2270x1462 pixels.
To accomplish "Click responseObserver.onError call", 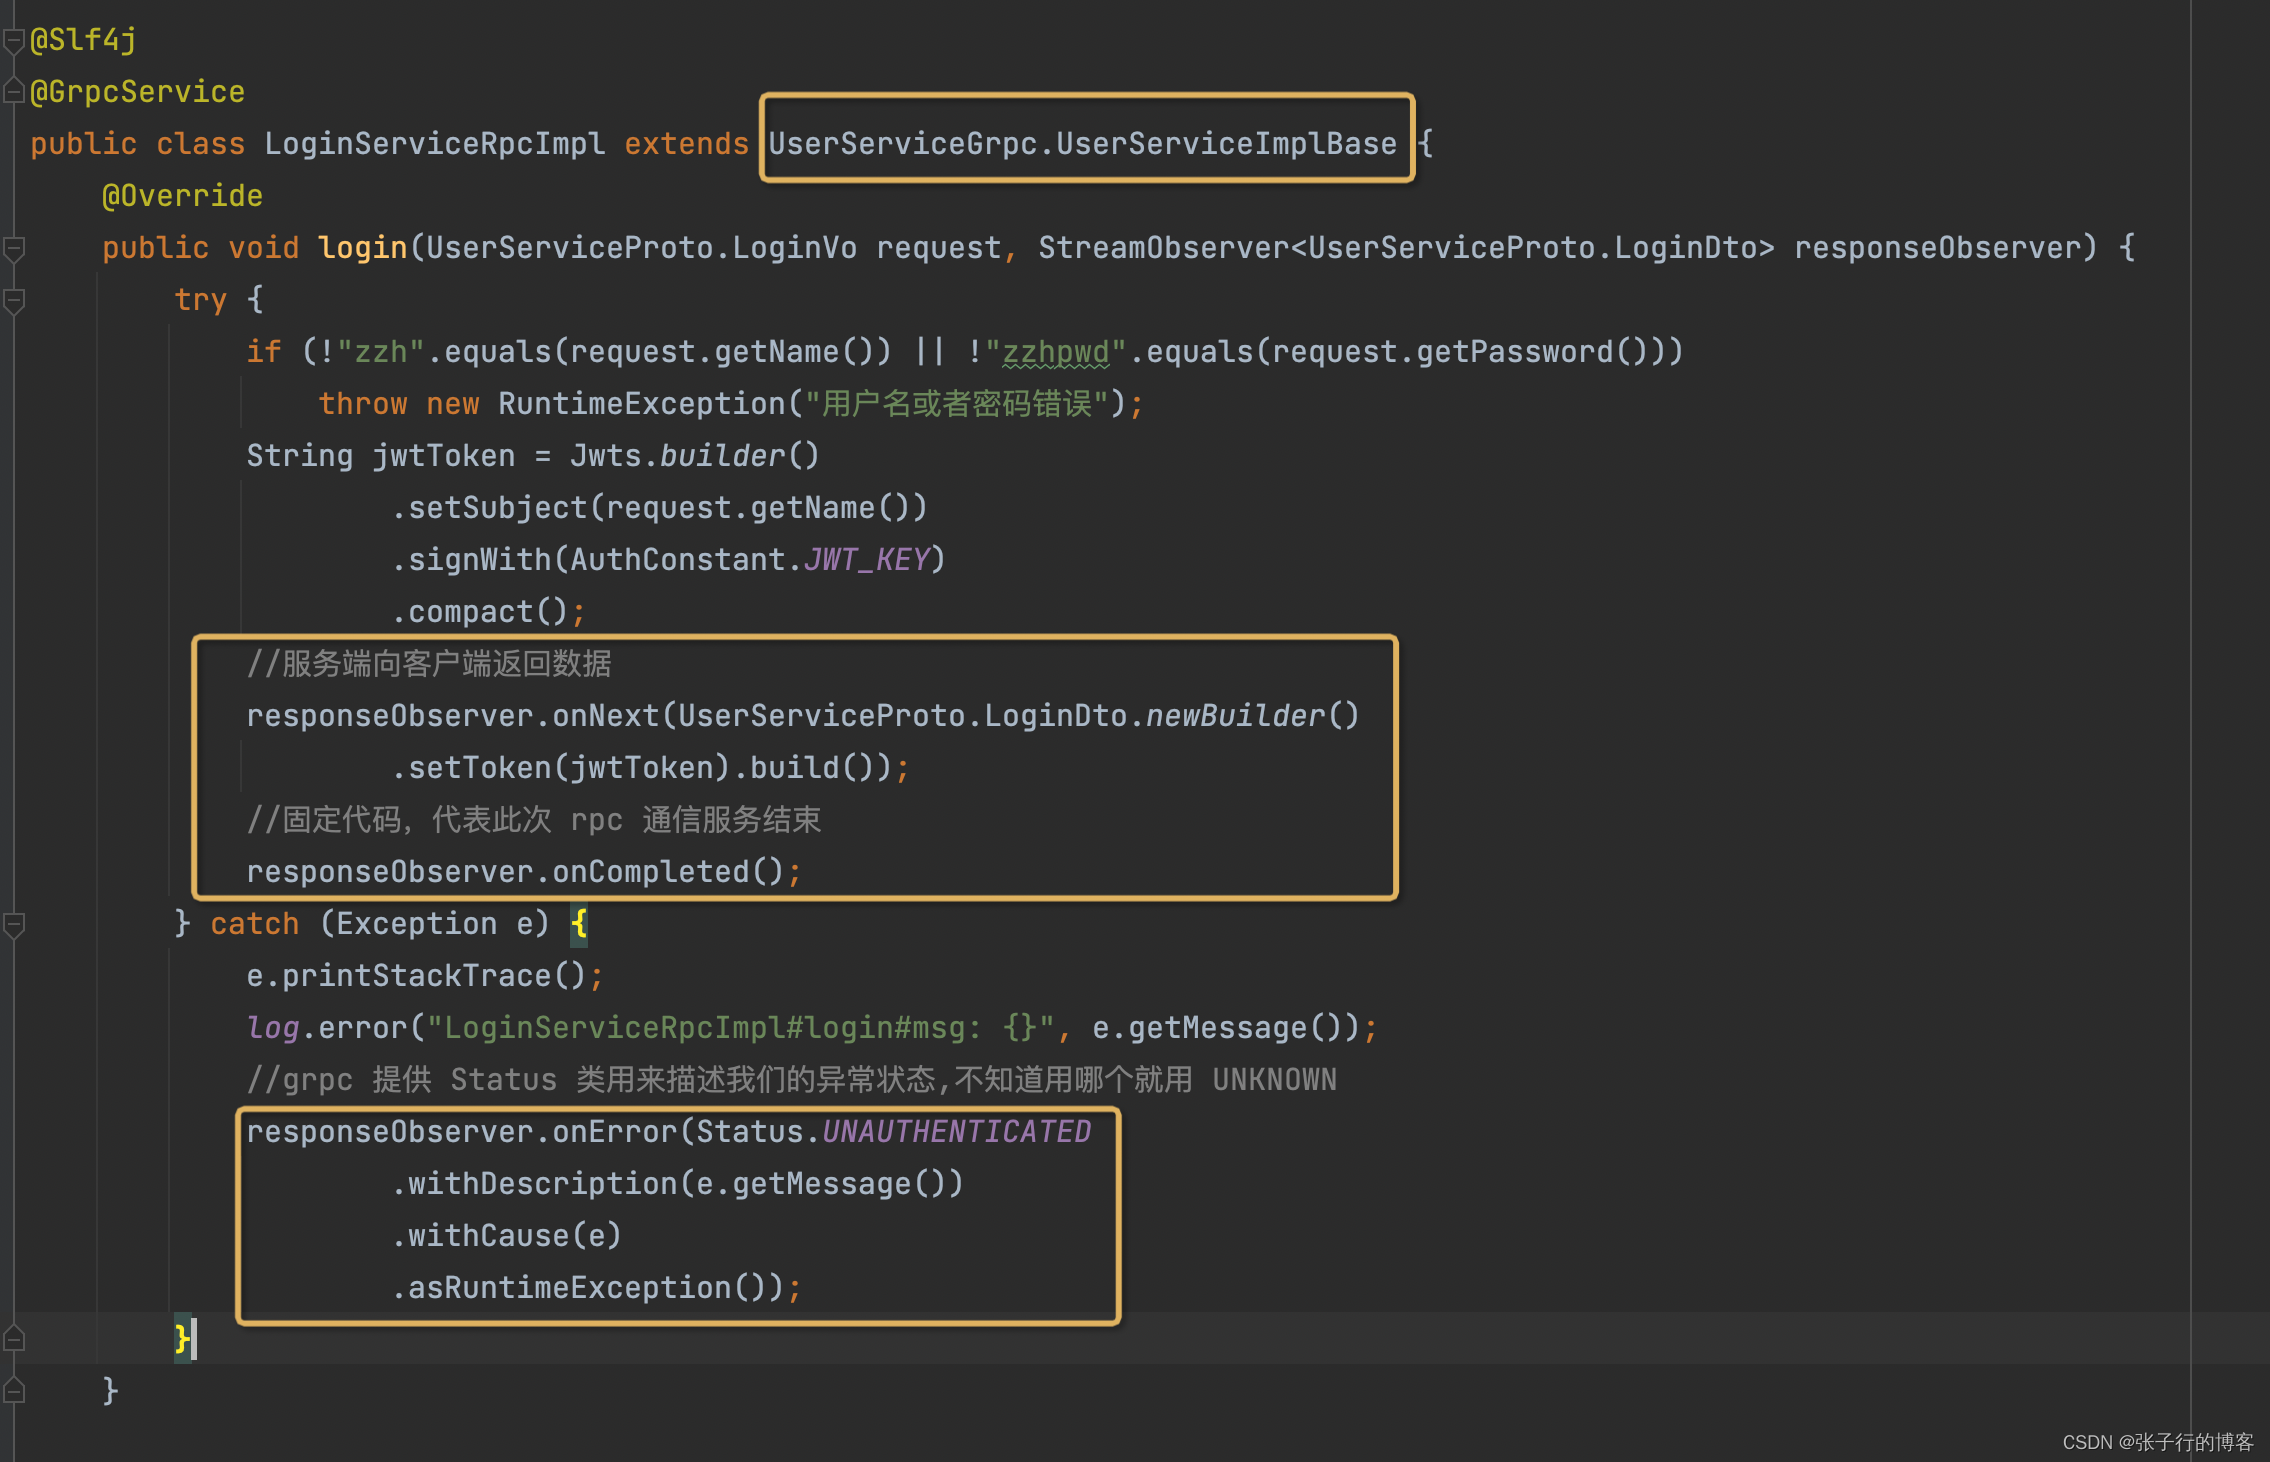I will (x=462, y=1132).
